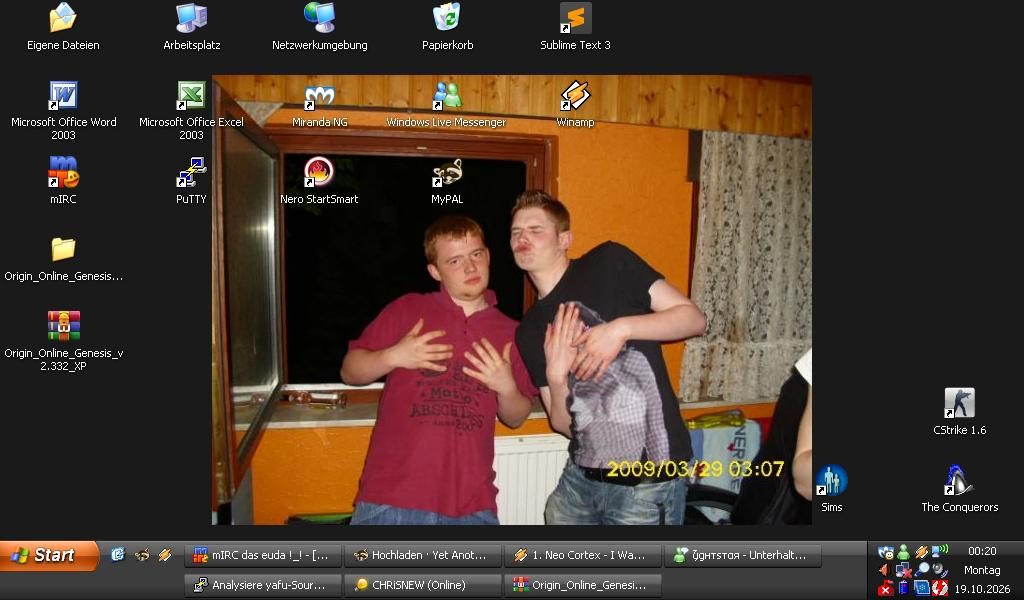Switch to the mIRC das euda taskbar window

pyautogui.click(x=263, y=555)
